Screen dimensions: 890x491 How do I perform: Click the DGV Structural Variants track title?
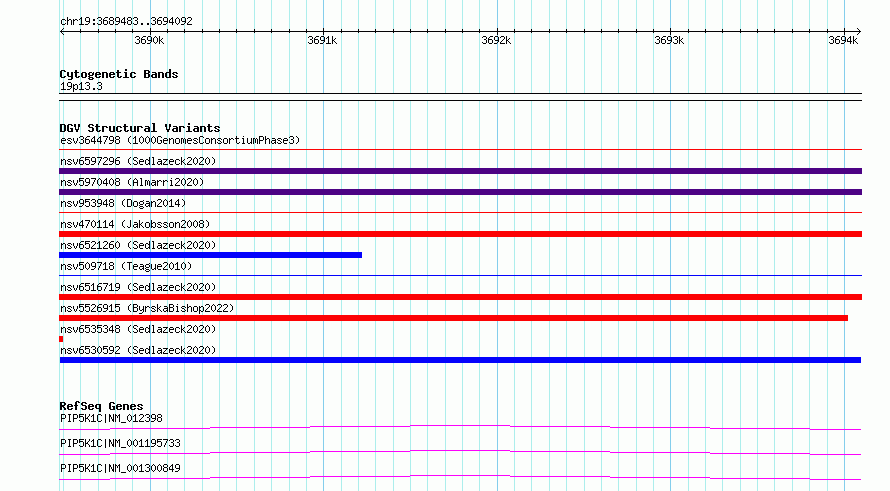click(x=140, y=128)
